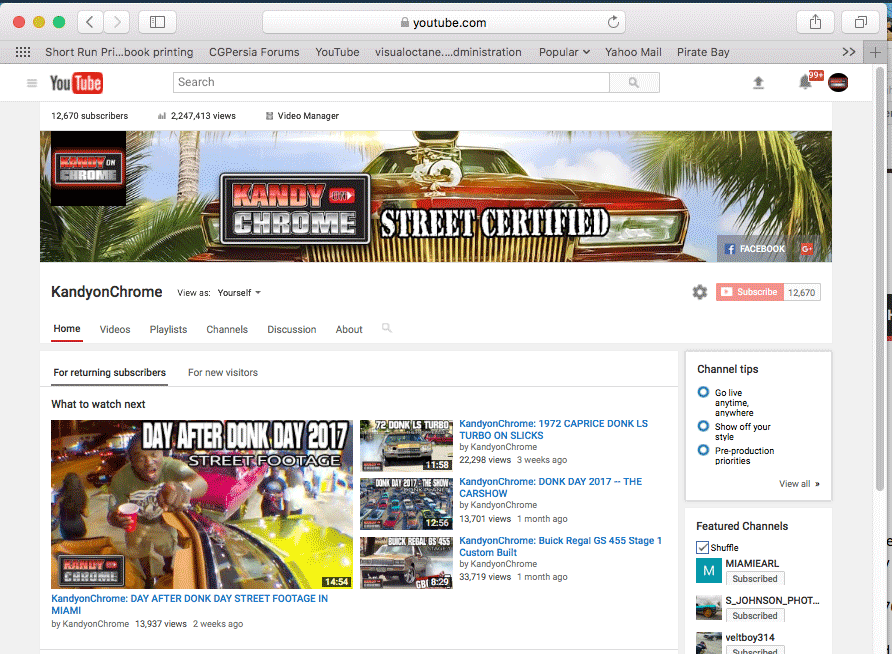Toggle the Shuffle checkbox
Viewport: 892px width, 654px height.
pos(703,548)
